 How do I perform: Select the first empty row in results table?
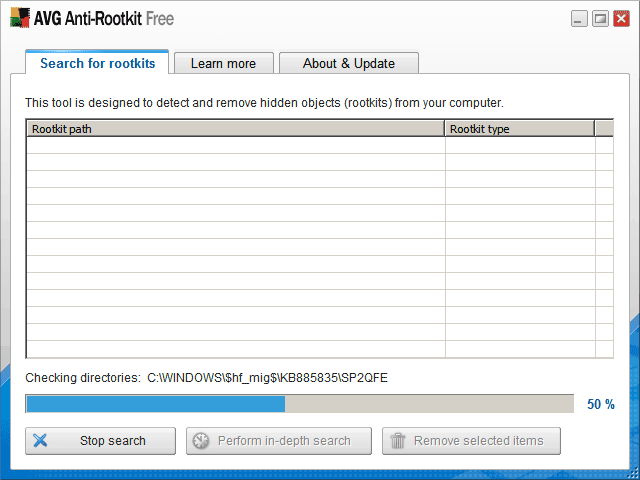pyautogui.click(x=235, y=146)
